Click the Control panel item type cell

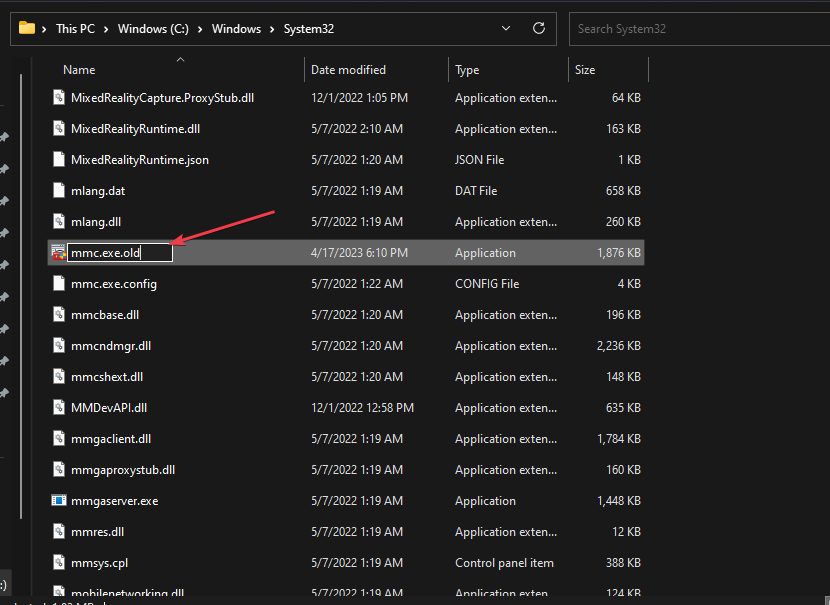504,563
